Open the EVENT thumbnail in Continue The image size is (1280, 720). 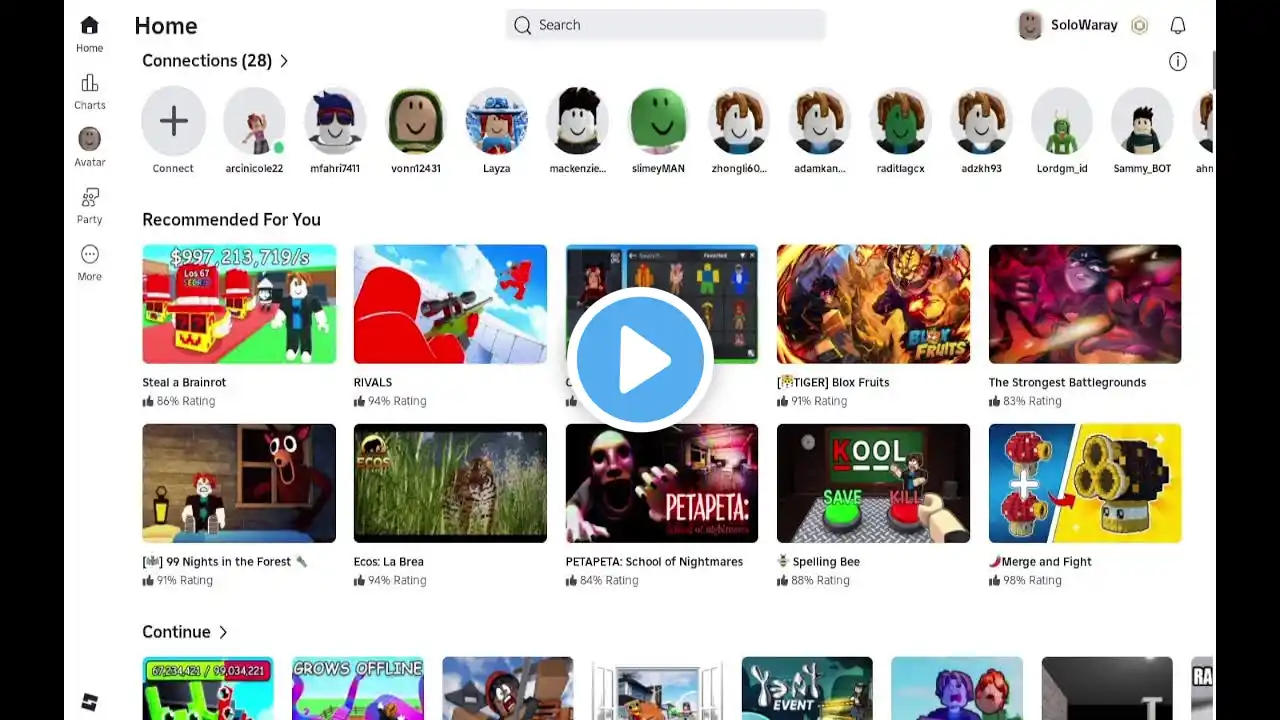point(807,688)
